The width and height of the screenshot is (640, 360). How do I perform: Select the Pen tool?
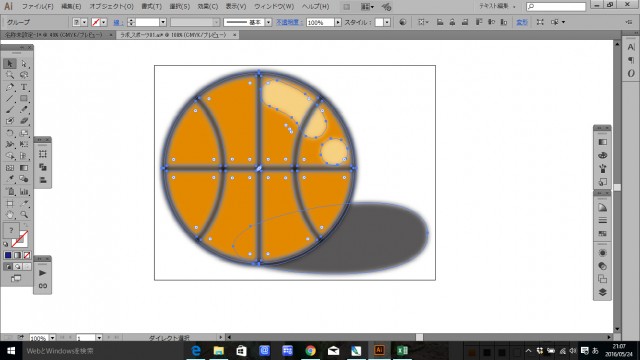[10, 87]
